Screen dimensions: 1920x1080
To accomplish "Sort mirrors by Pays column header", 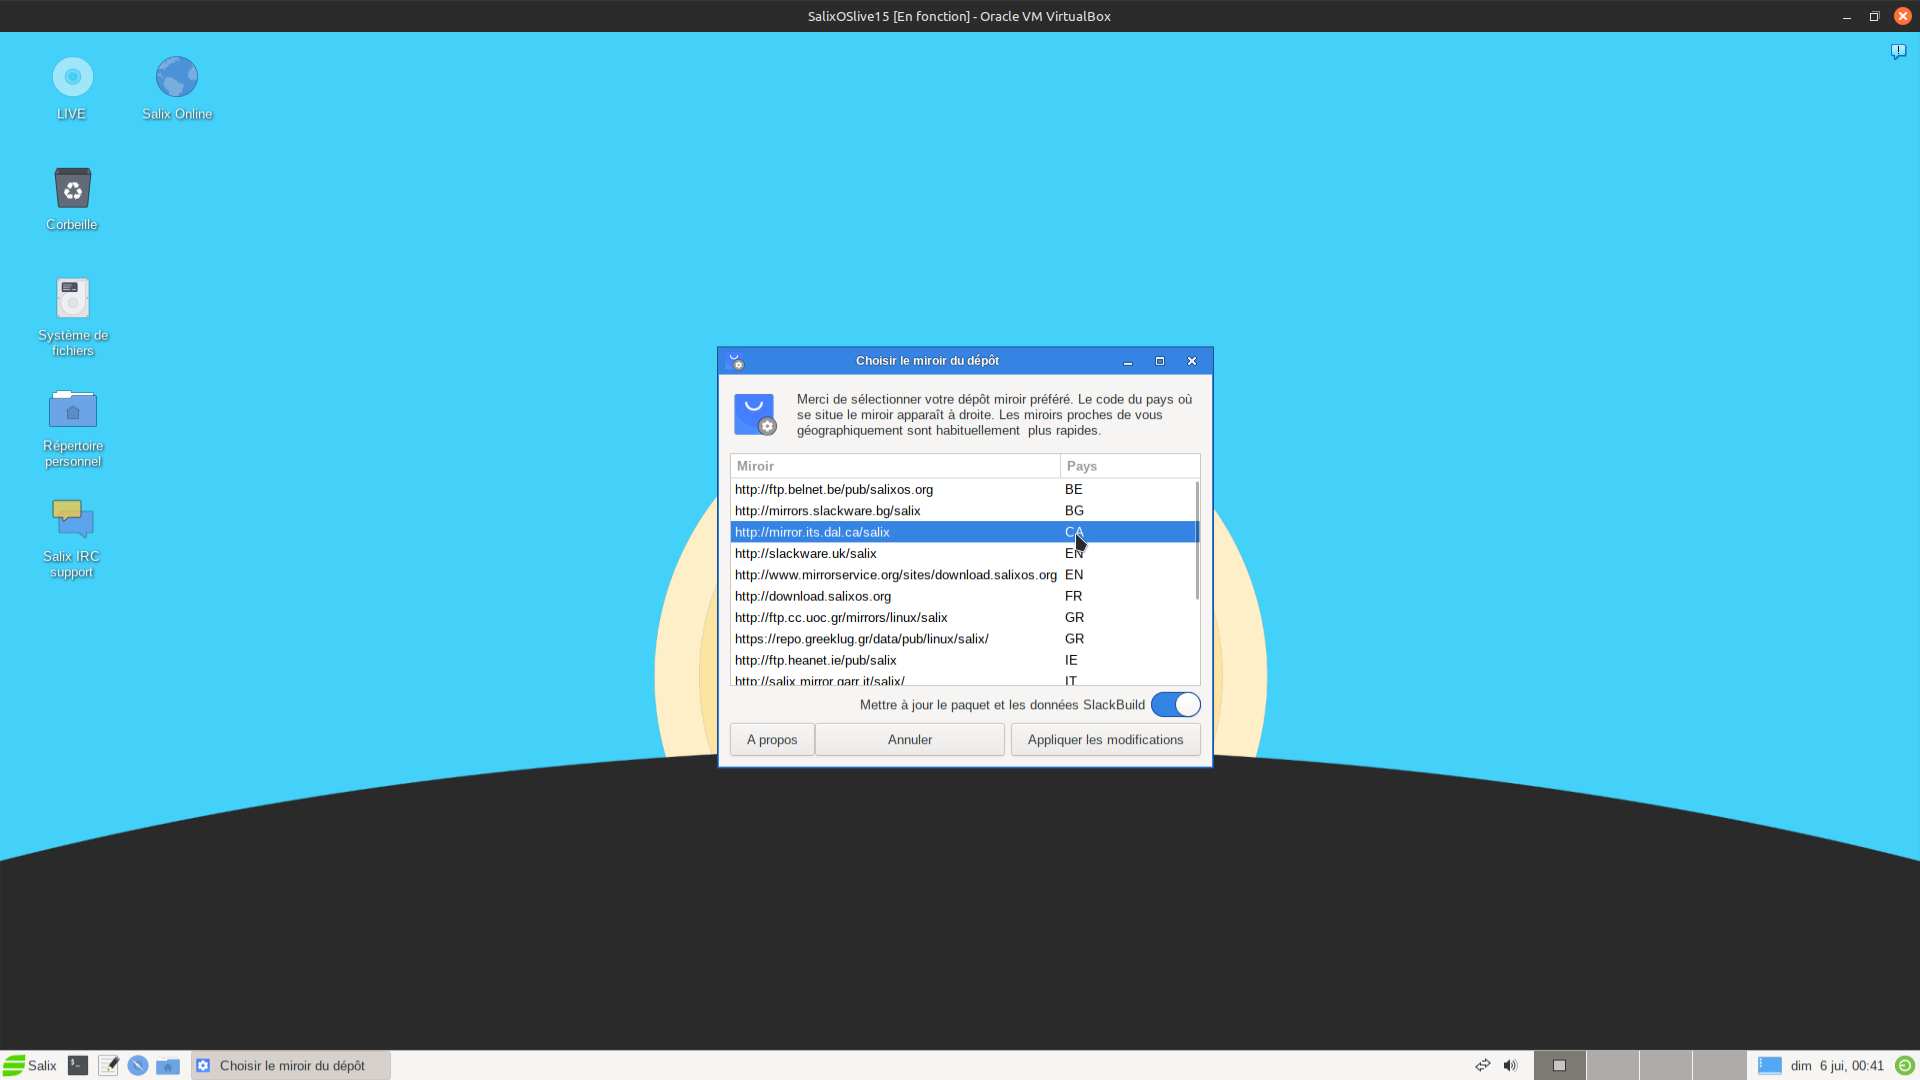I will [1128, 466].
